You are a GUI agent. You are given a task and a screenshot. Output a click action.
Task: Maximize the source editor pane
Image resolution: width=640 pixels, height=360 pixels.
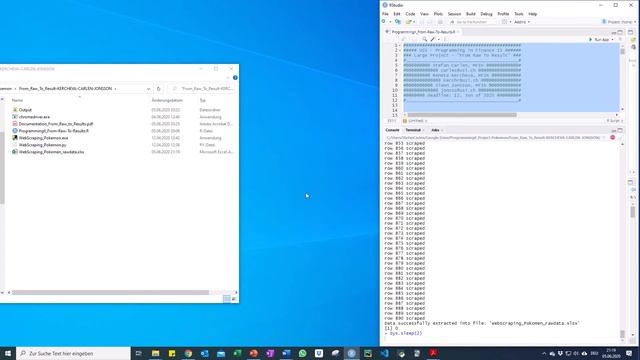[620, 32]
